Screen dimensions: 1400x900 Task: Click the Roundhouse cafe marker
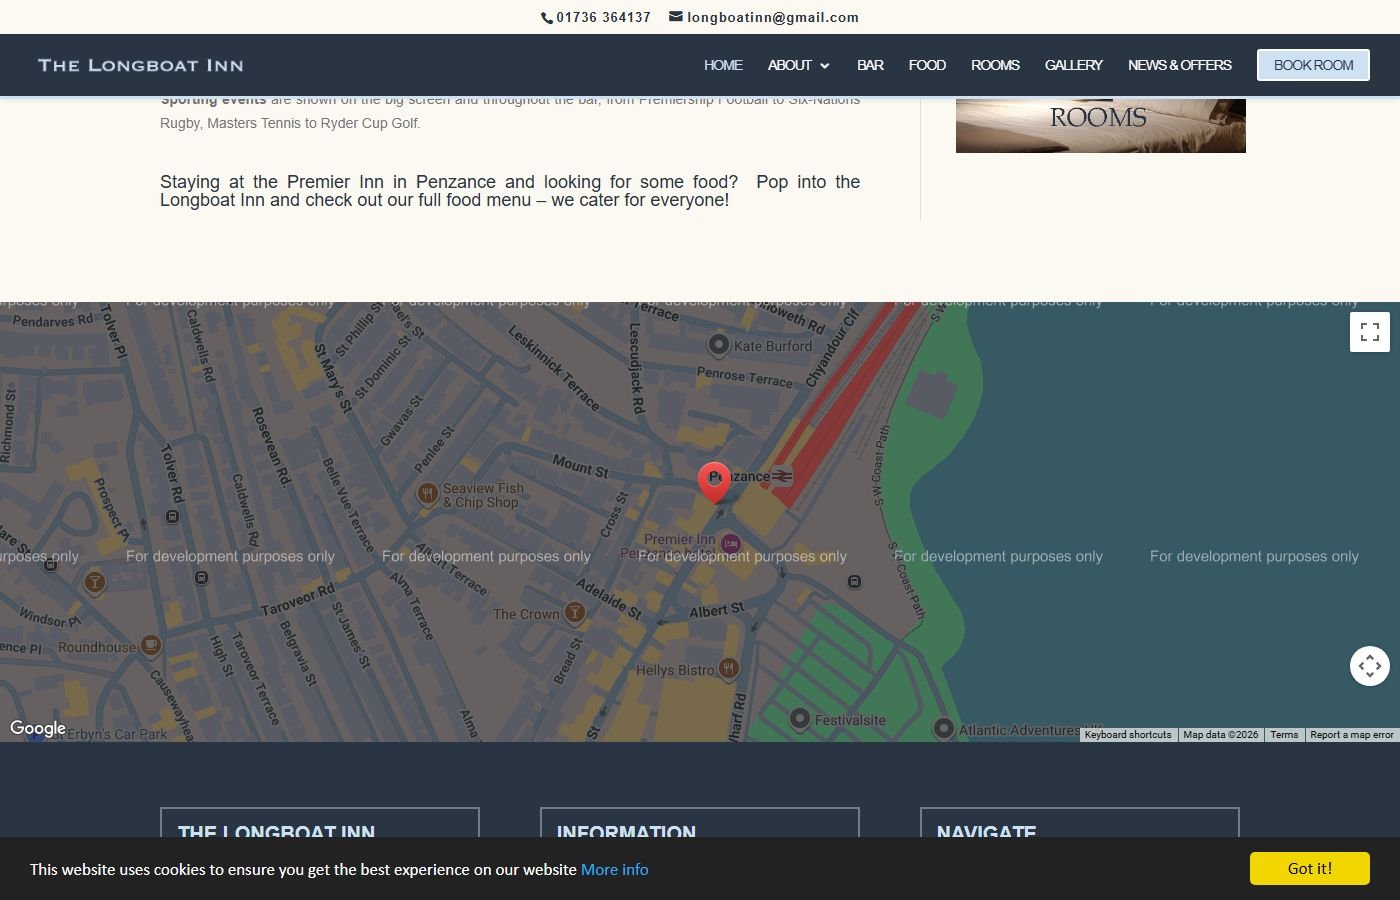click(x=151, y=645)
